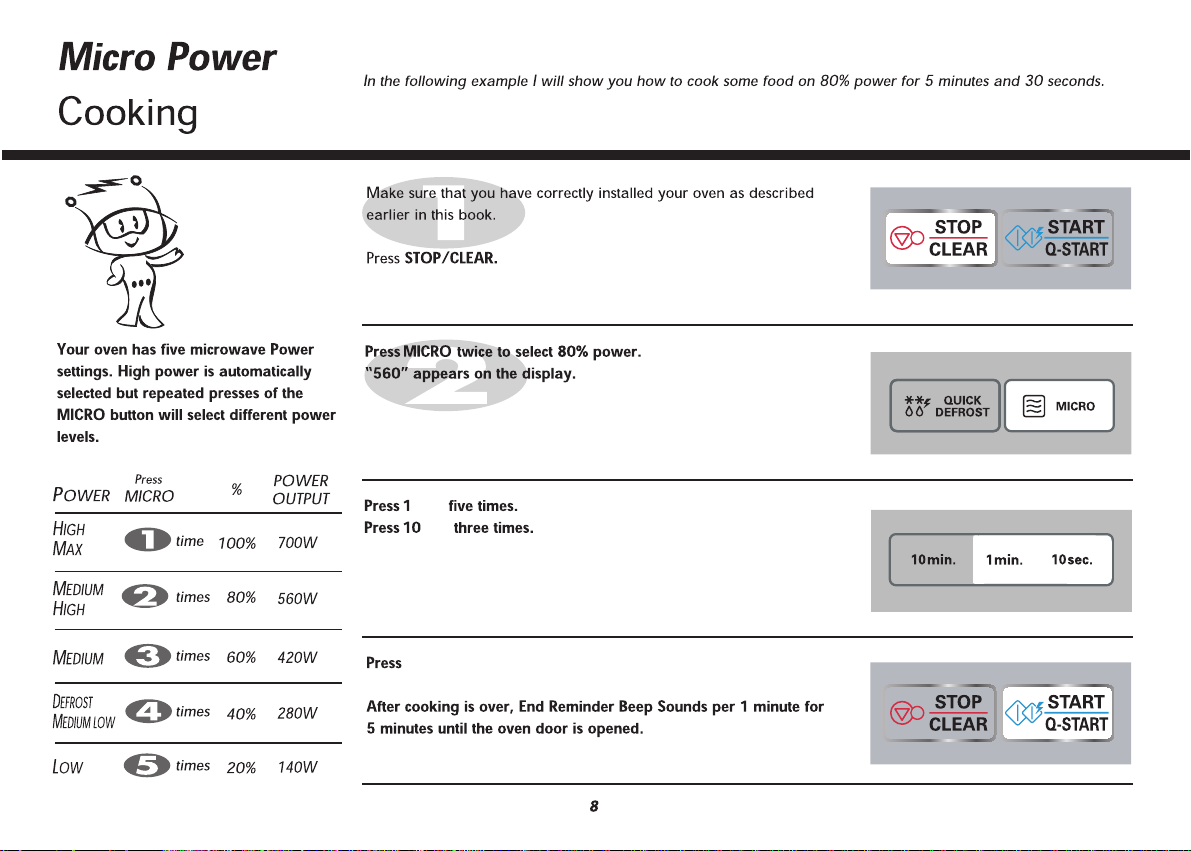Click the number 2 oval for Medium High
1191x851 pixels.
145,596
